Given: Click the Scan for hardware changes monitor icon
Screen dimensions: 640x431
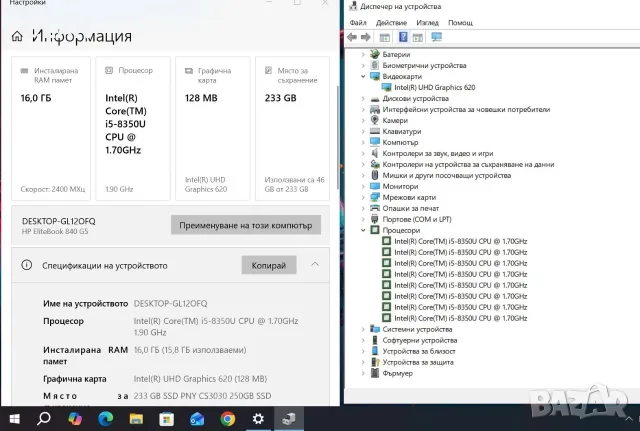Looking at the screenshot, I should pyautogui.click(x=436, y=38).
